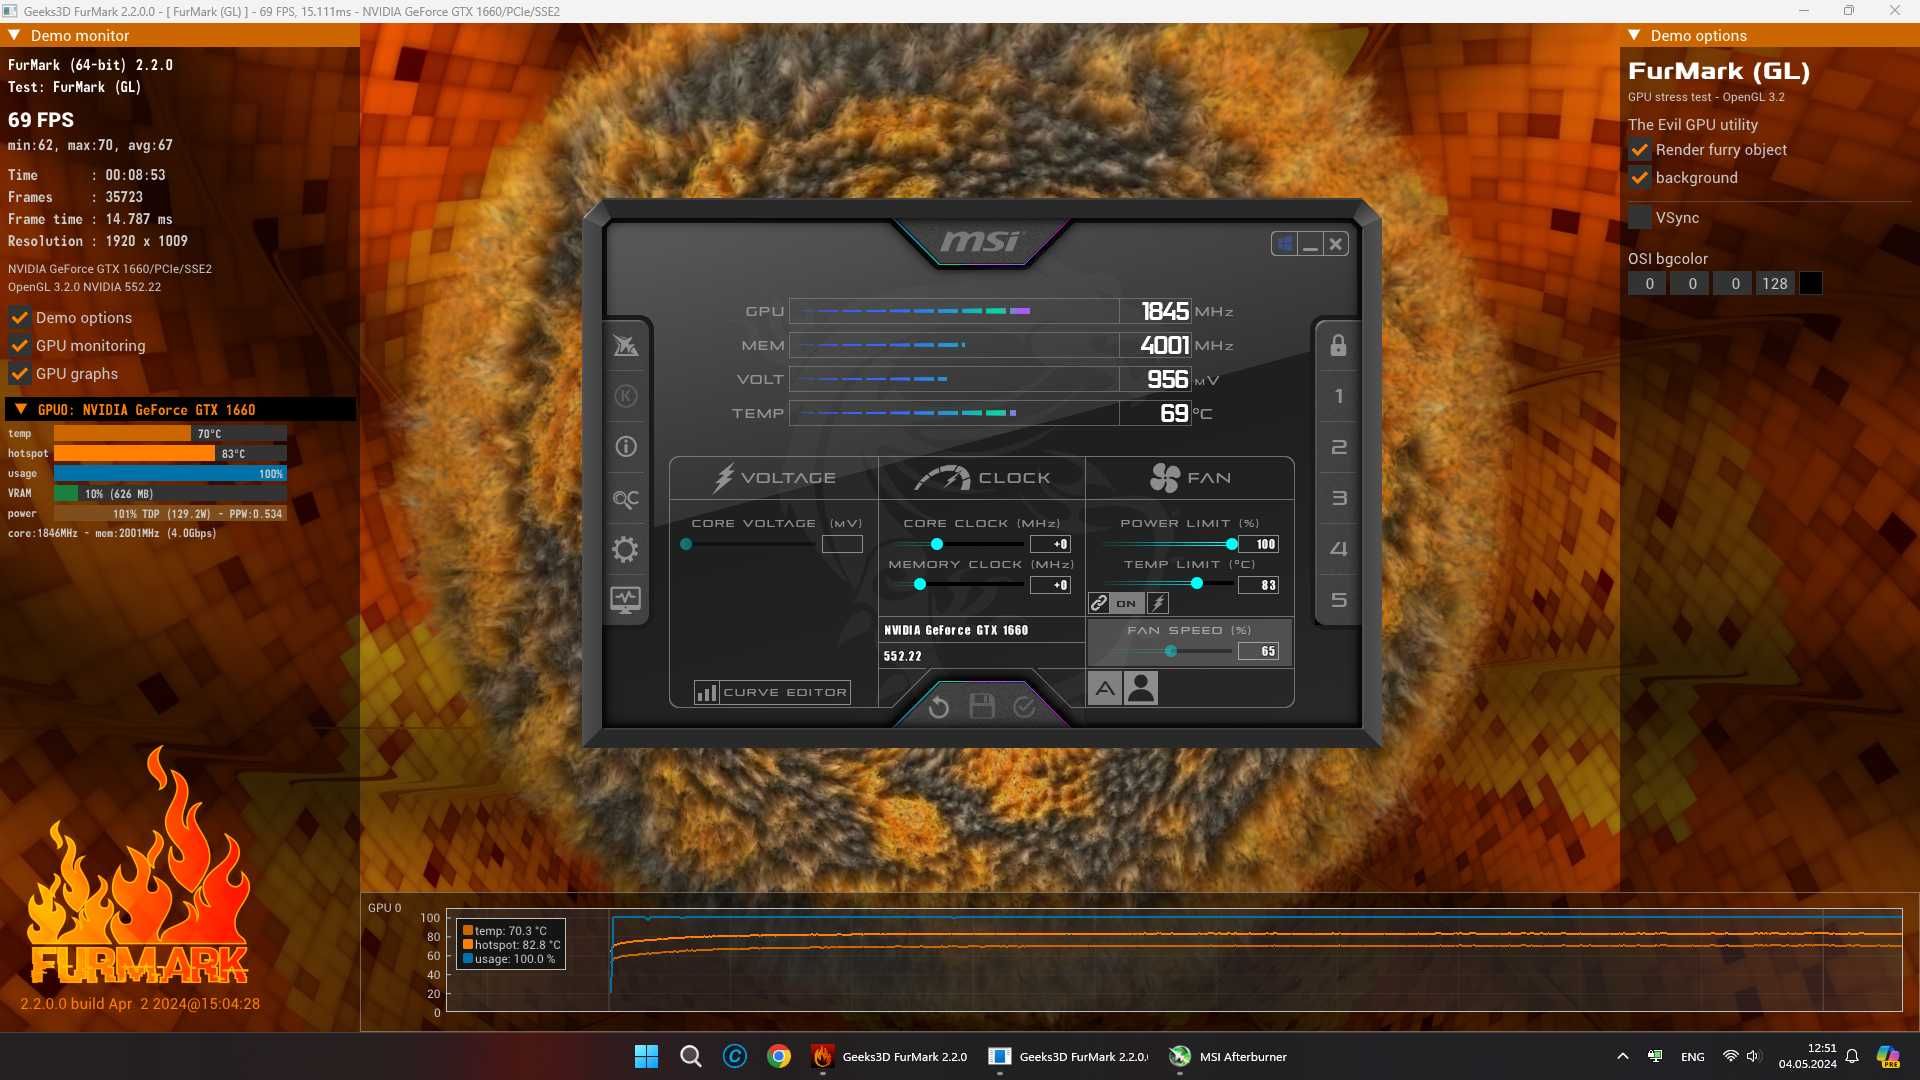Image resolution: width=1920 pixels, height=1080 pixels.
Task: Adjust the temp limit slider handle
Action: pyautogui.click(x=1197, y=584)
